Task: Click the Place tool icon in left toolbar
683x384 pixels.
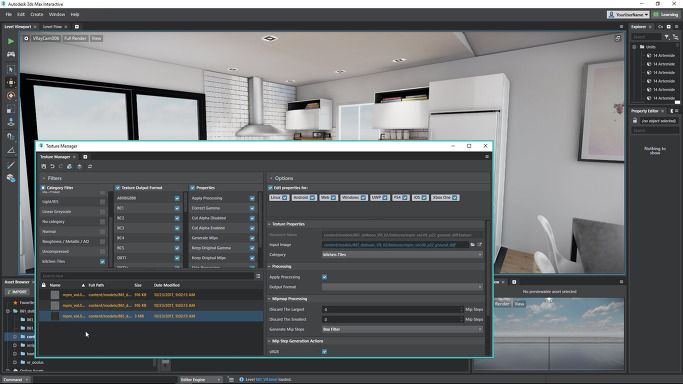Action: click(x=11, y=123)
